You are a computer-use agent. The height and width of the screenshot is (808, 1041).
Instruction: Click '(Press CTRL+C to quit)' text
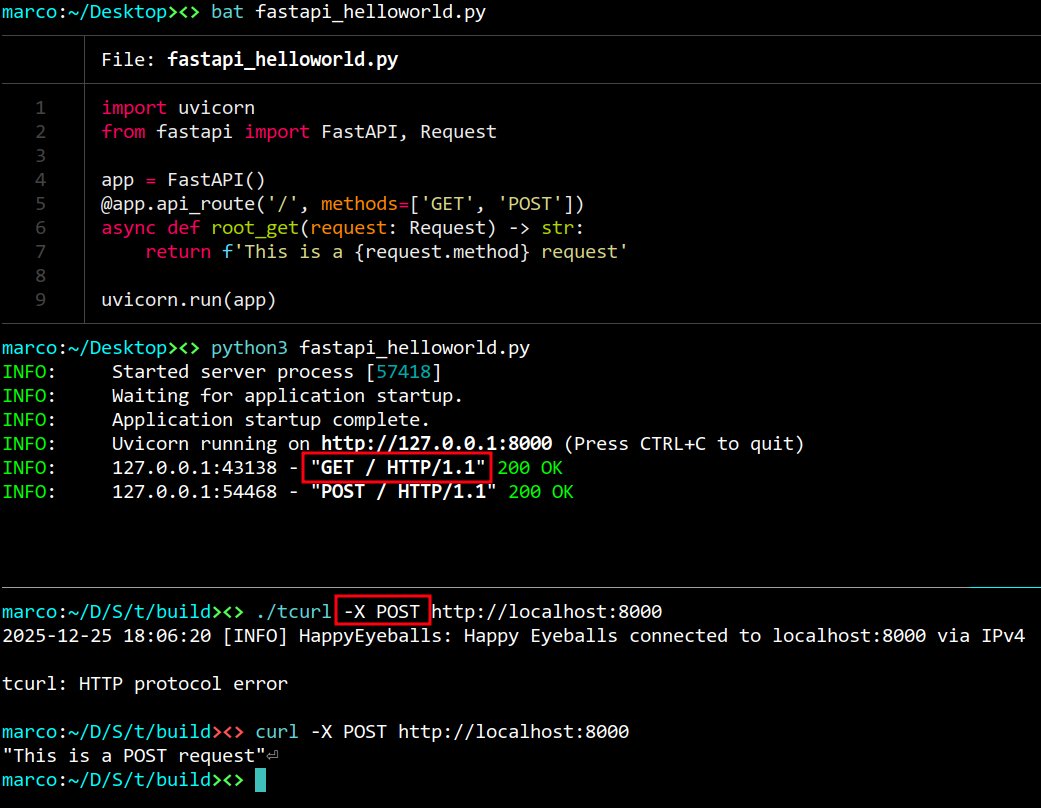684,444
